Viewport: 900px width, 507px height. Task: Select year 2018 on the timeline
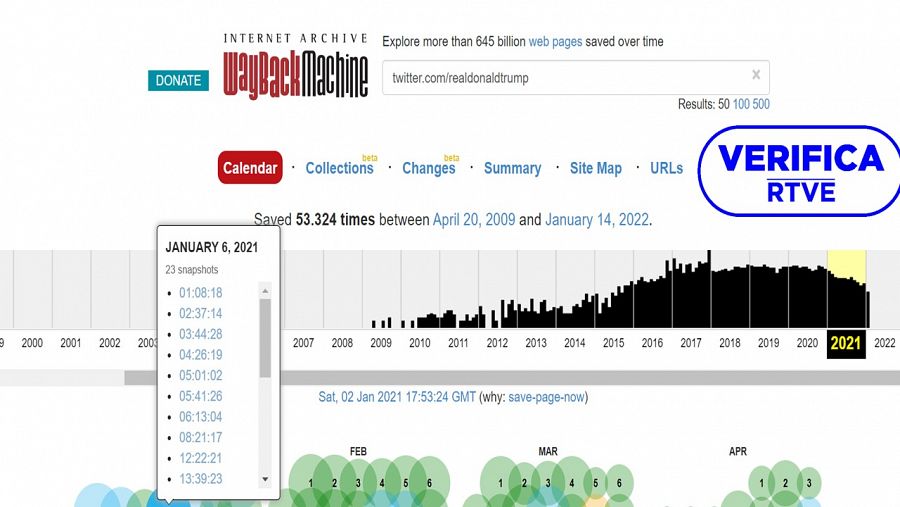point(730,343)
